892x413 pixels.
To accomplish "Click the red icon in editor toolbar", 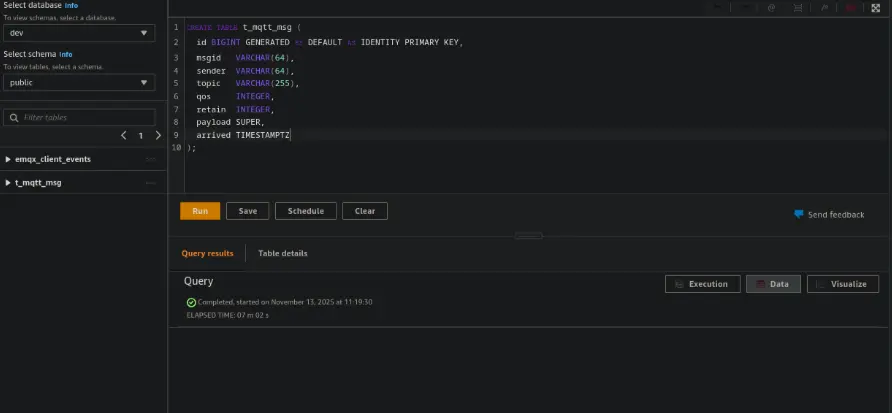I will pyautogui.click(x=850, y=7).
